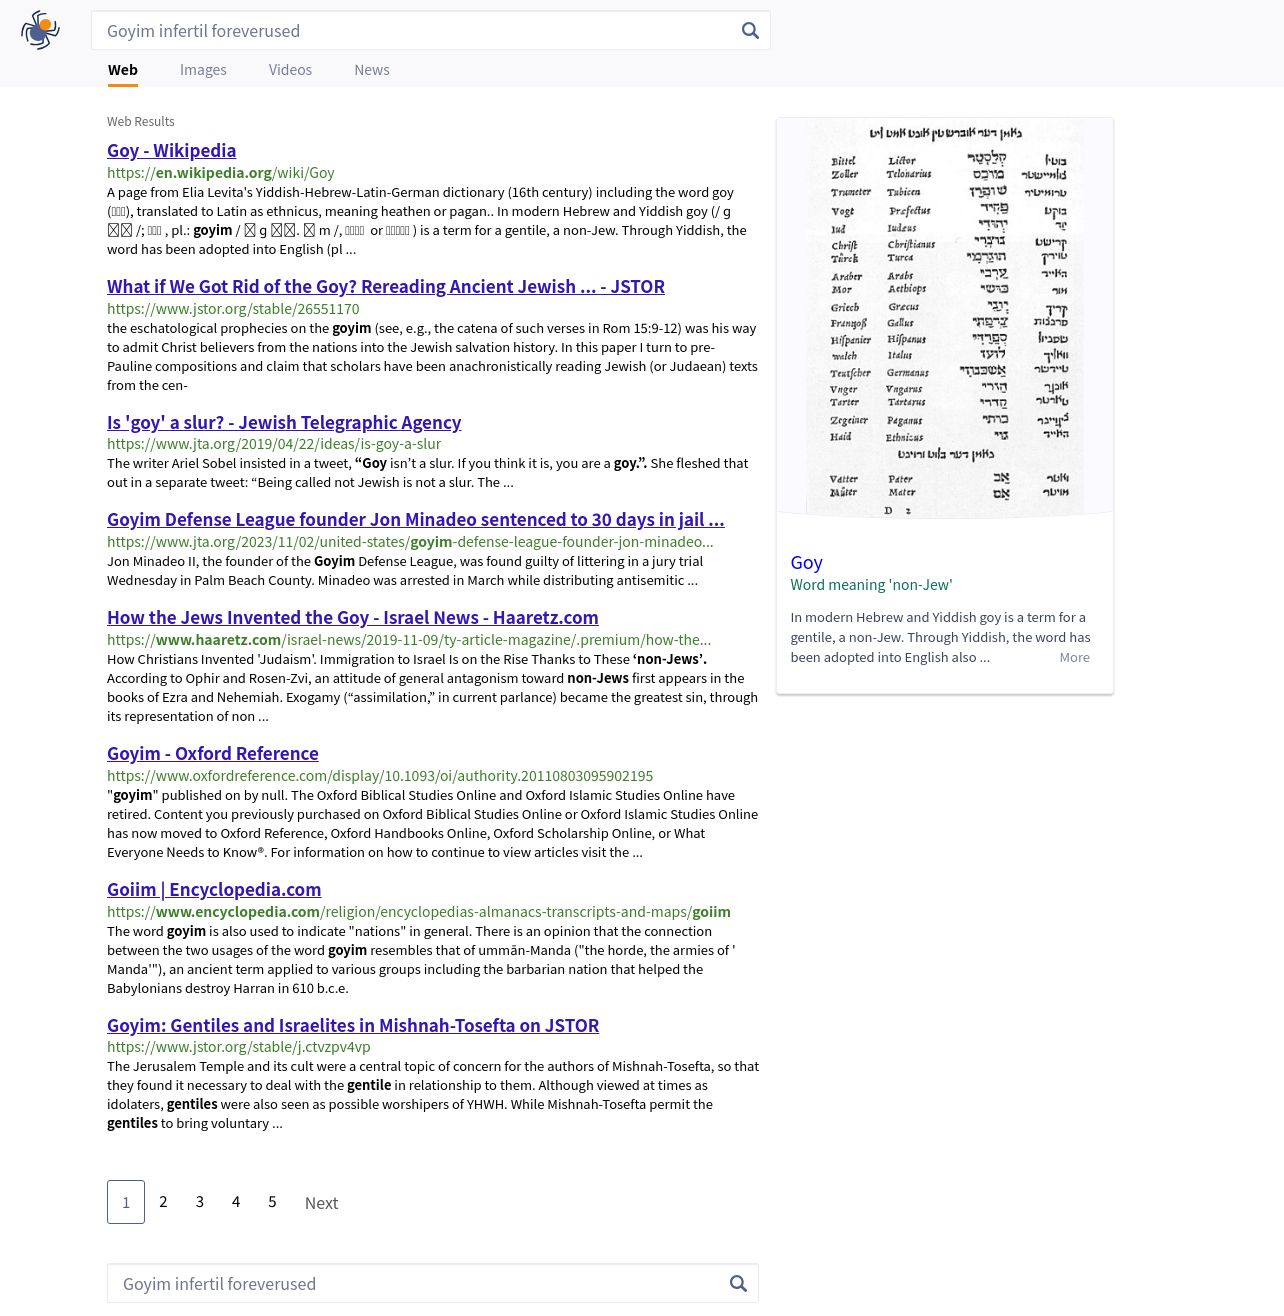Go to results page 5
The image size is (1284, 1316).
pyautogui.click(x=272, y=1202)
